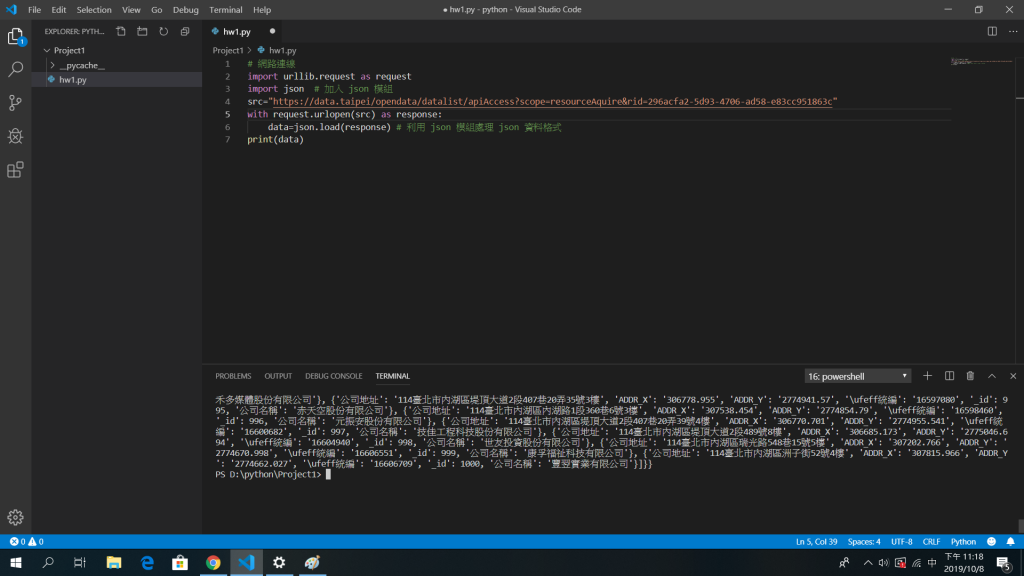Image resolution: width=1024 pixels, height=576 pixels.
Task: Open Google Chrome from the taskbar
Action: pyautogui.click(x=213, y=562)
